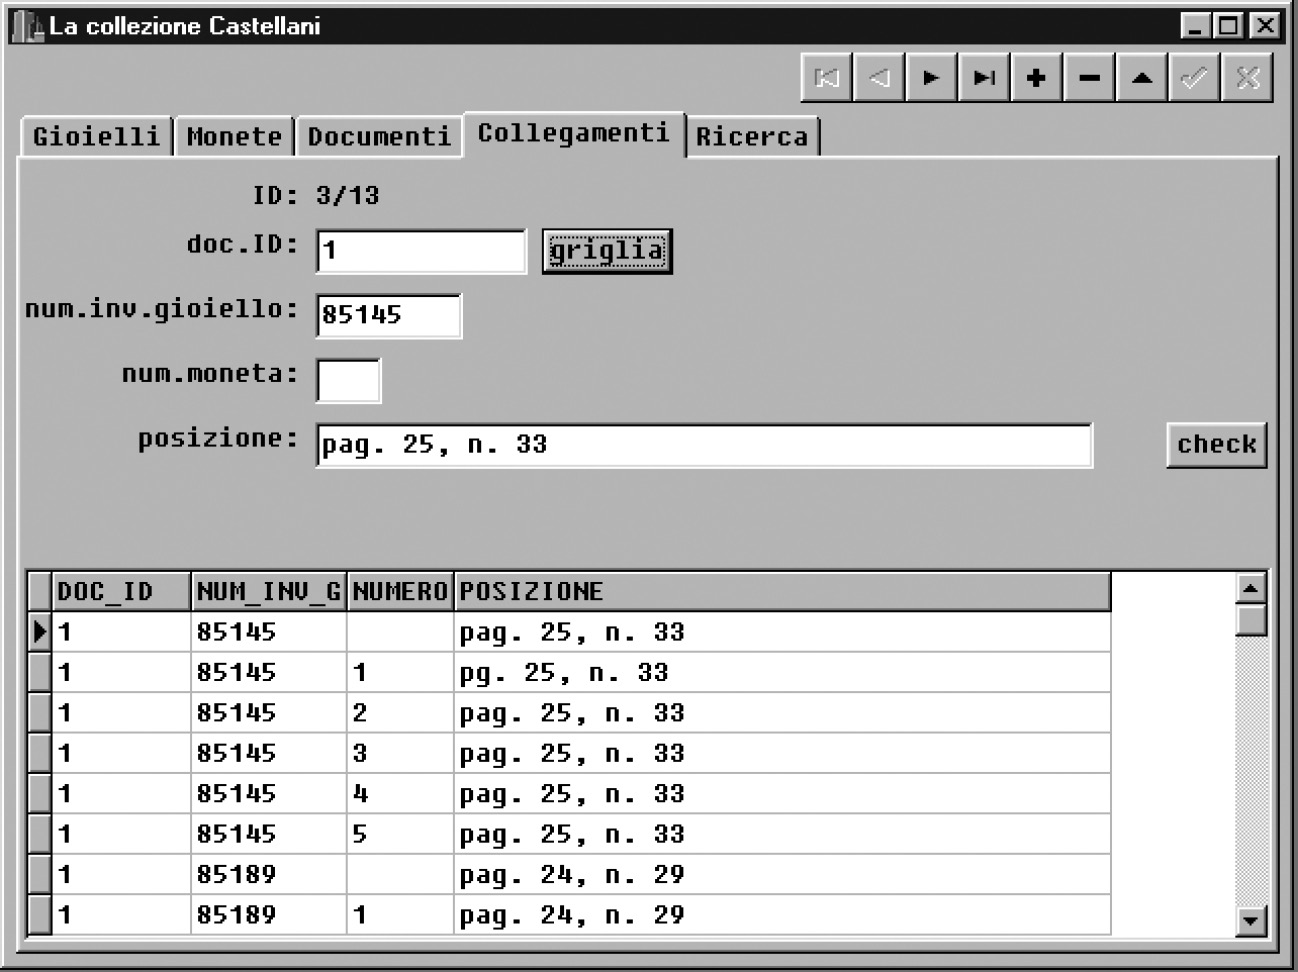Open the Documenti tab

pyautogui.click(x=379, y=137)
